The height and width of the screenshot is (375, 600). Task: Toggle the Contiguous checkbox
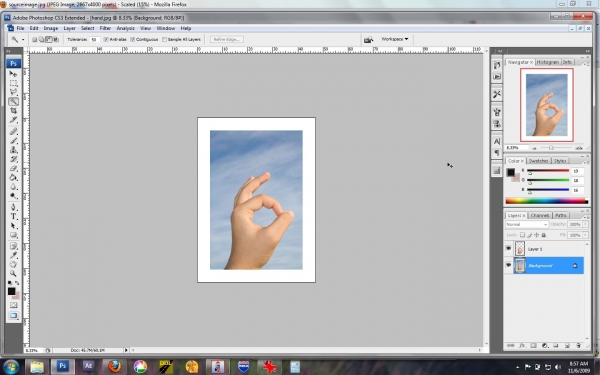(133, 39)
